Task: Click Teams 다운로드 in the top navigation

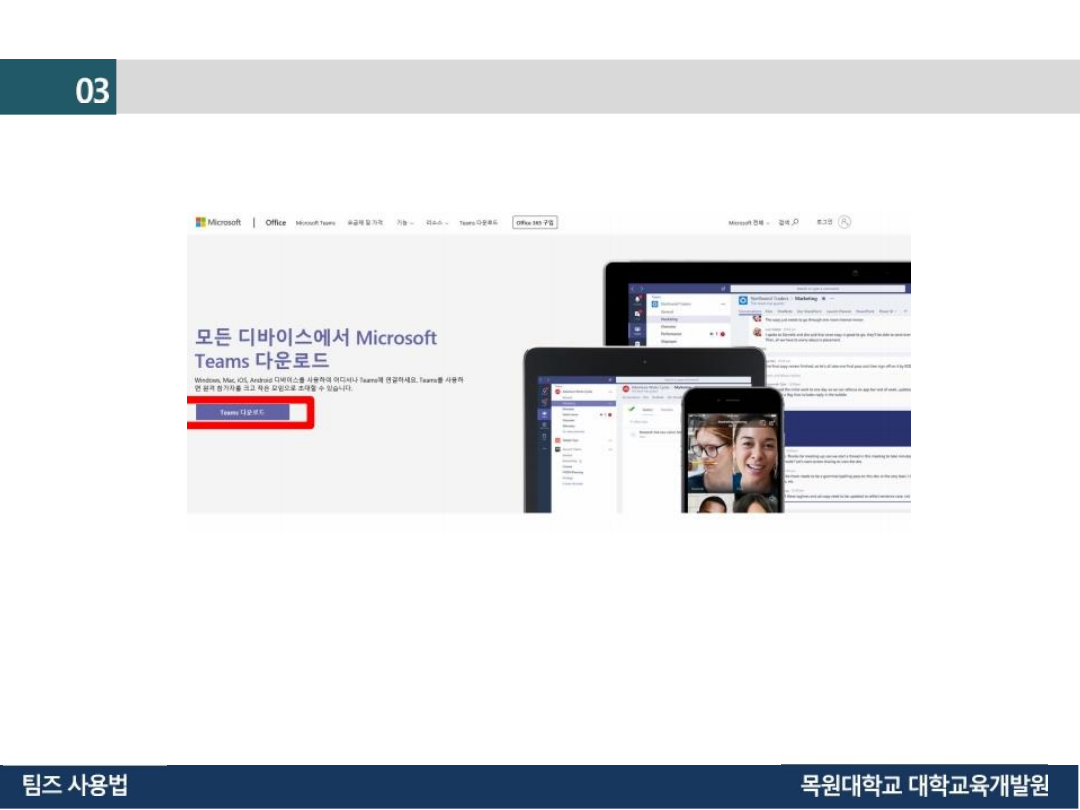Action: [x=478, y=223]
